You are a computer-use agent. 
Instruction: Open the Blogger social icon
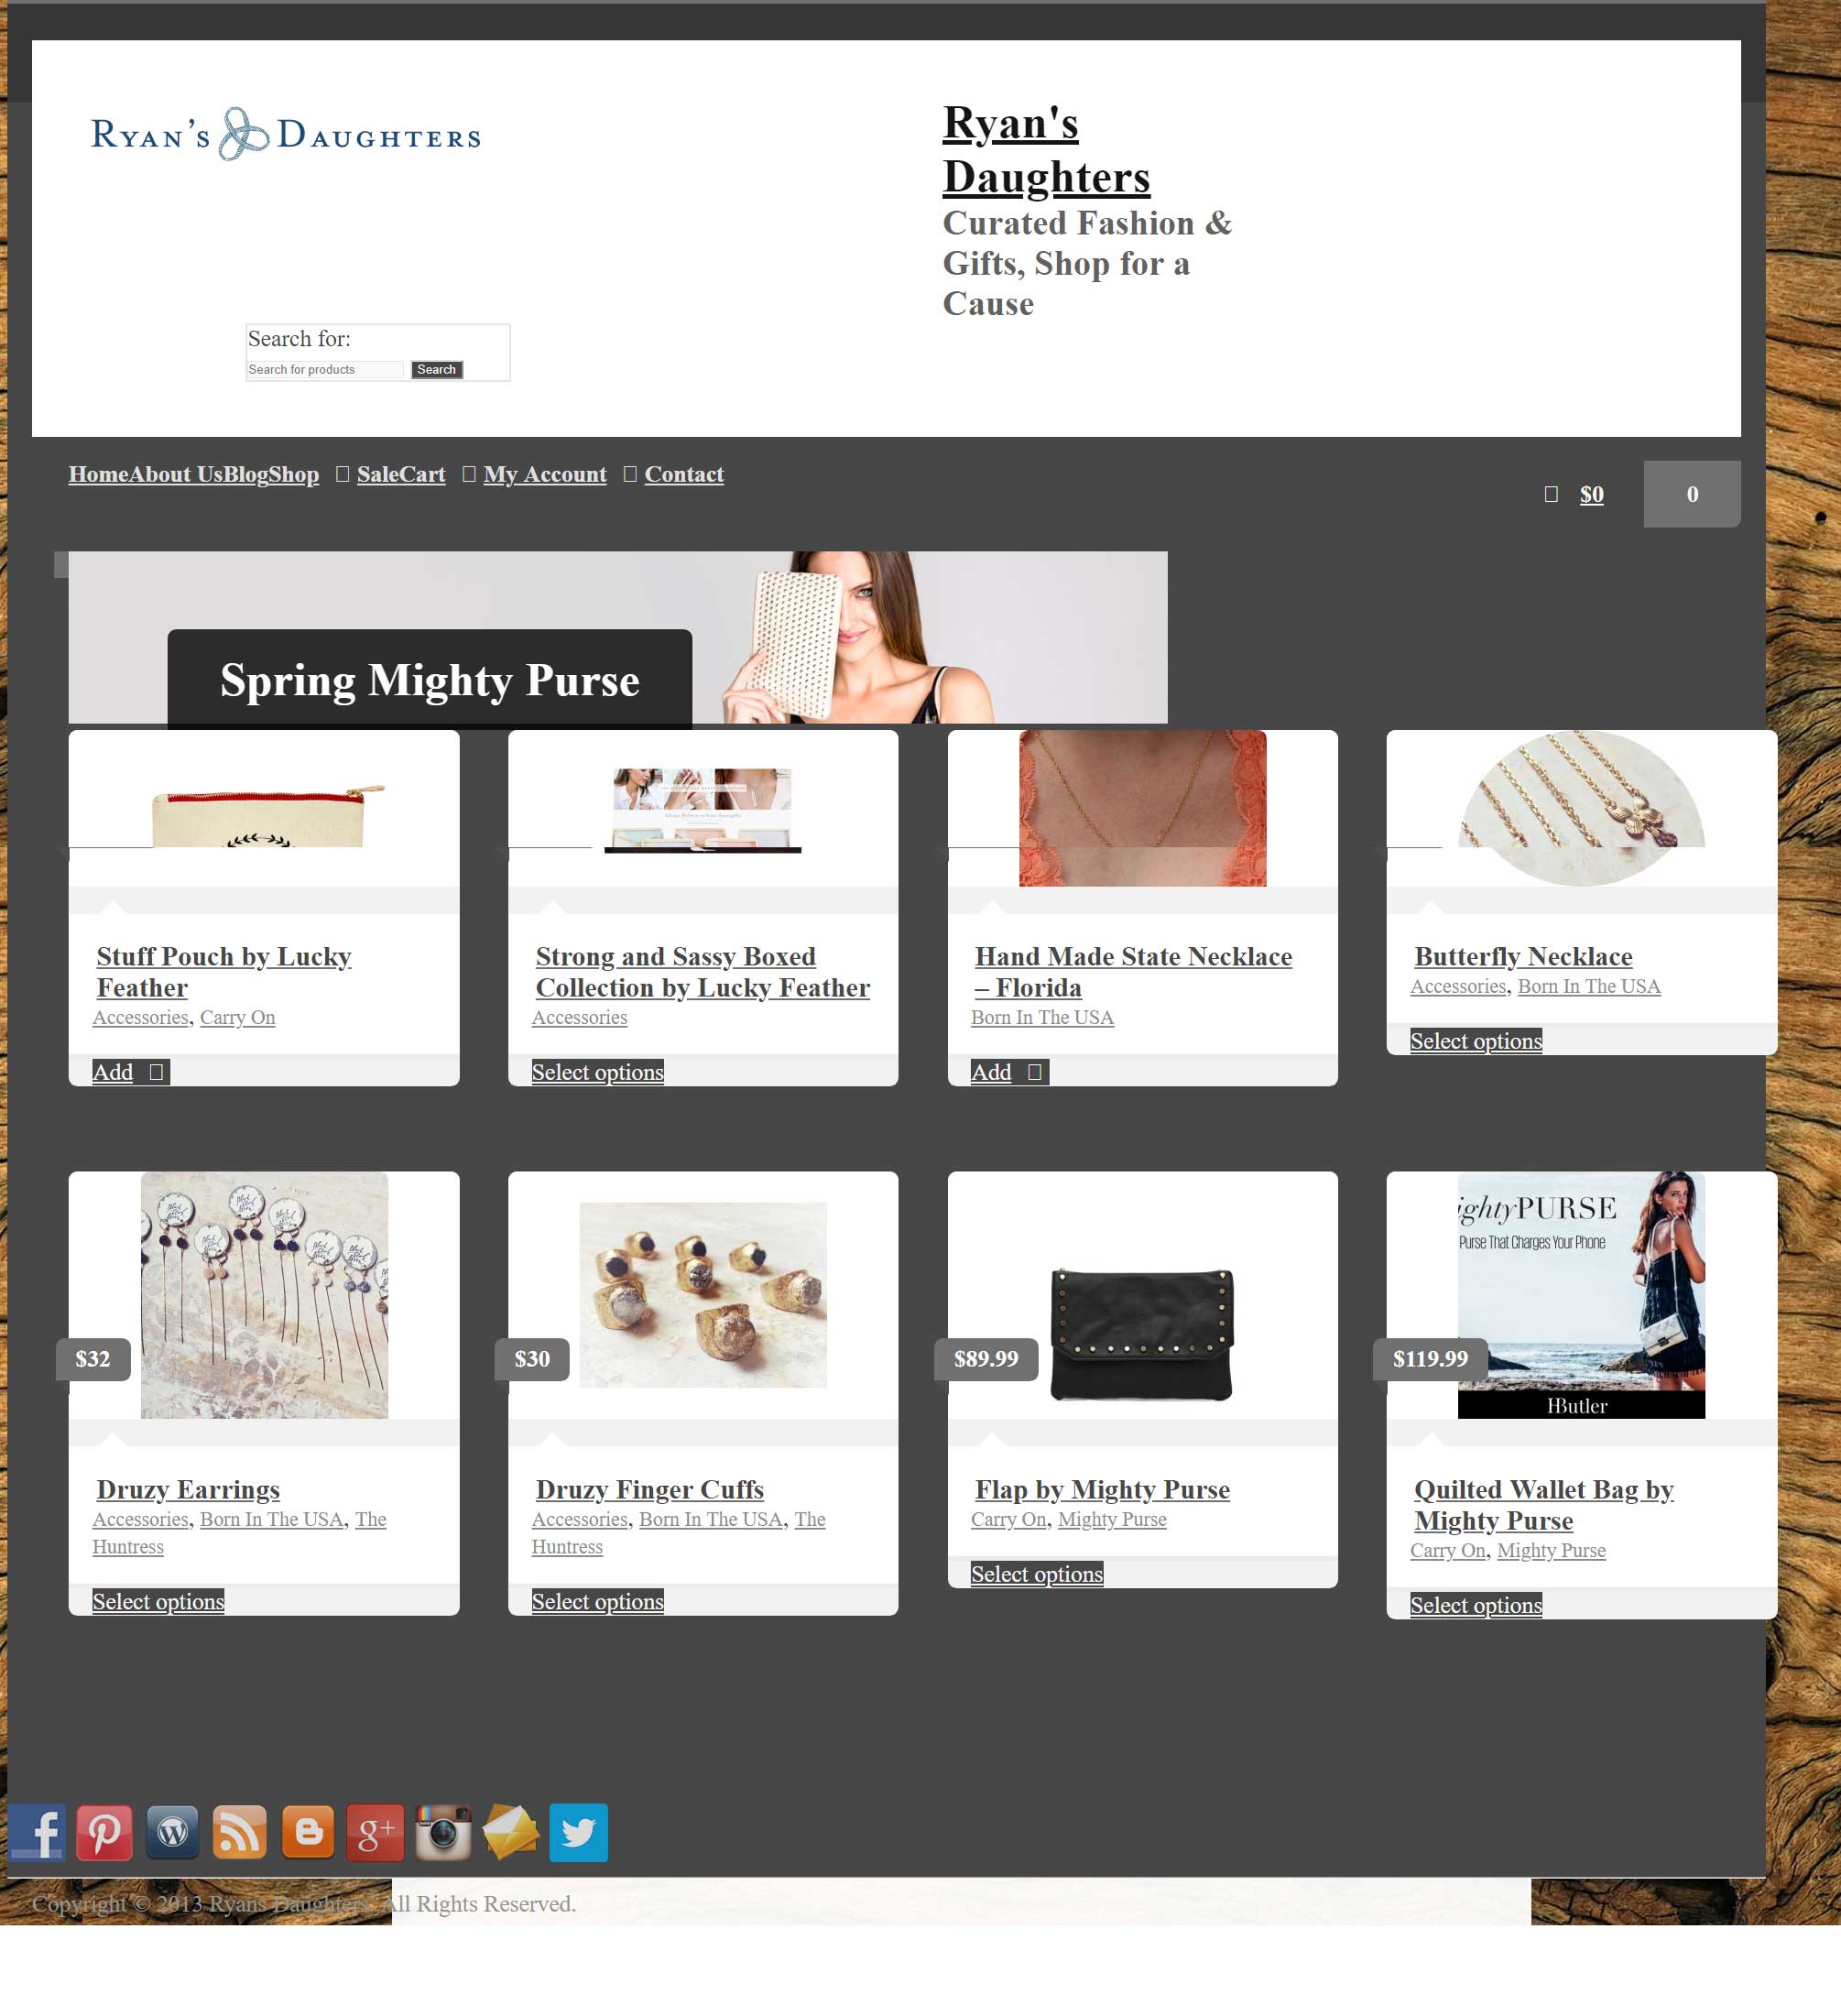308,1832
